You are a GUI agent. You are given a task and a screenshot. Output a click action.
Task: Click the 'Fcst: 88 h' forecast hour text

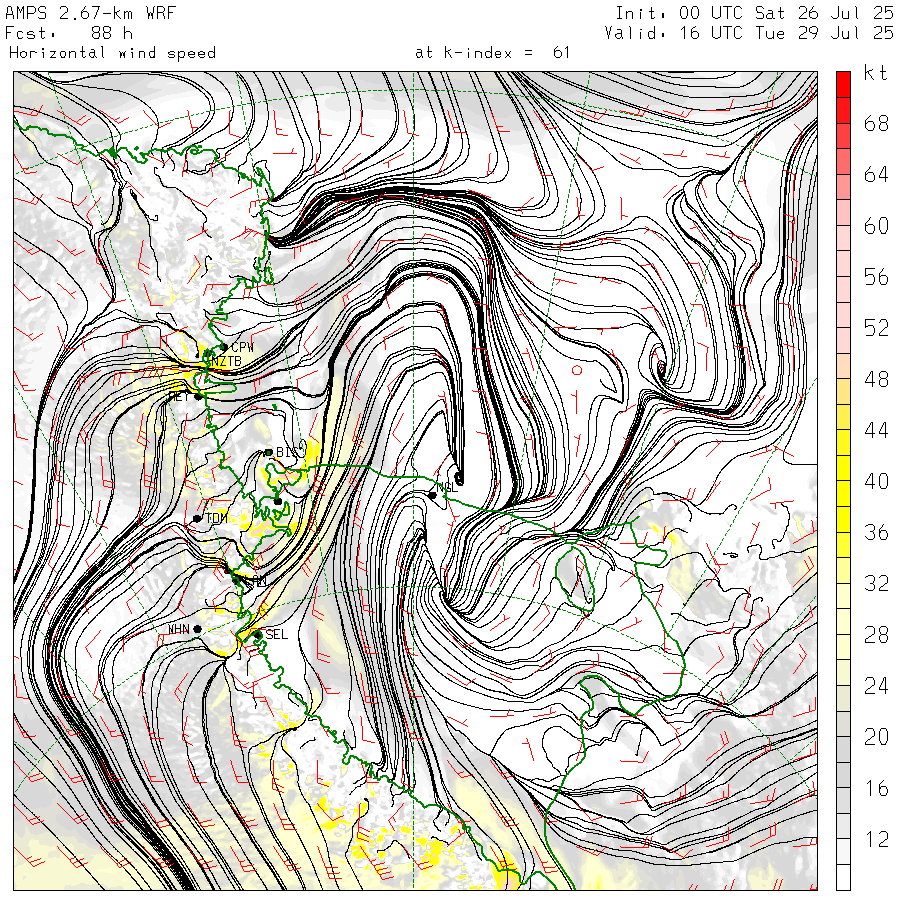click(x=69, y=33)
